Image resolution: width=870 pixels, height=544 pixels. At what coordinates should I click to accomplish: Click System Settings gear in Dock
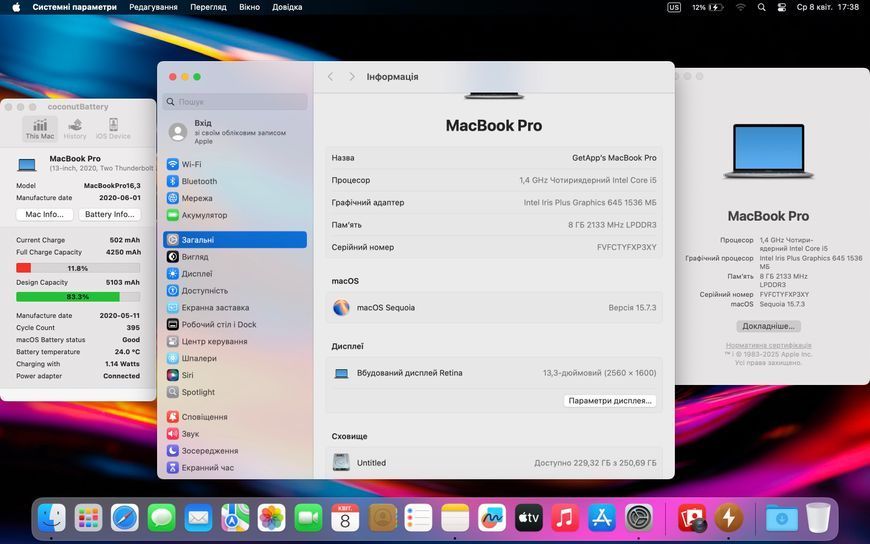pyautogui.click(x=639, y=518)
